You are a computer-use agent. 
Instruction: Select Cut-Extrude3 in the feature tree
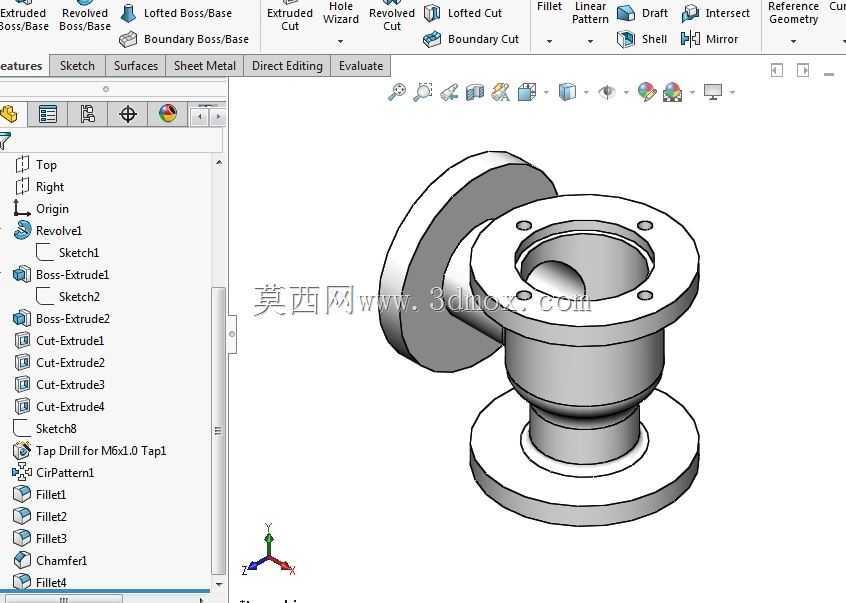pos(70,385)
